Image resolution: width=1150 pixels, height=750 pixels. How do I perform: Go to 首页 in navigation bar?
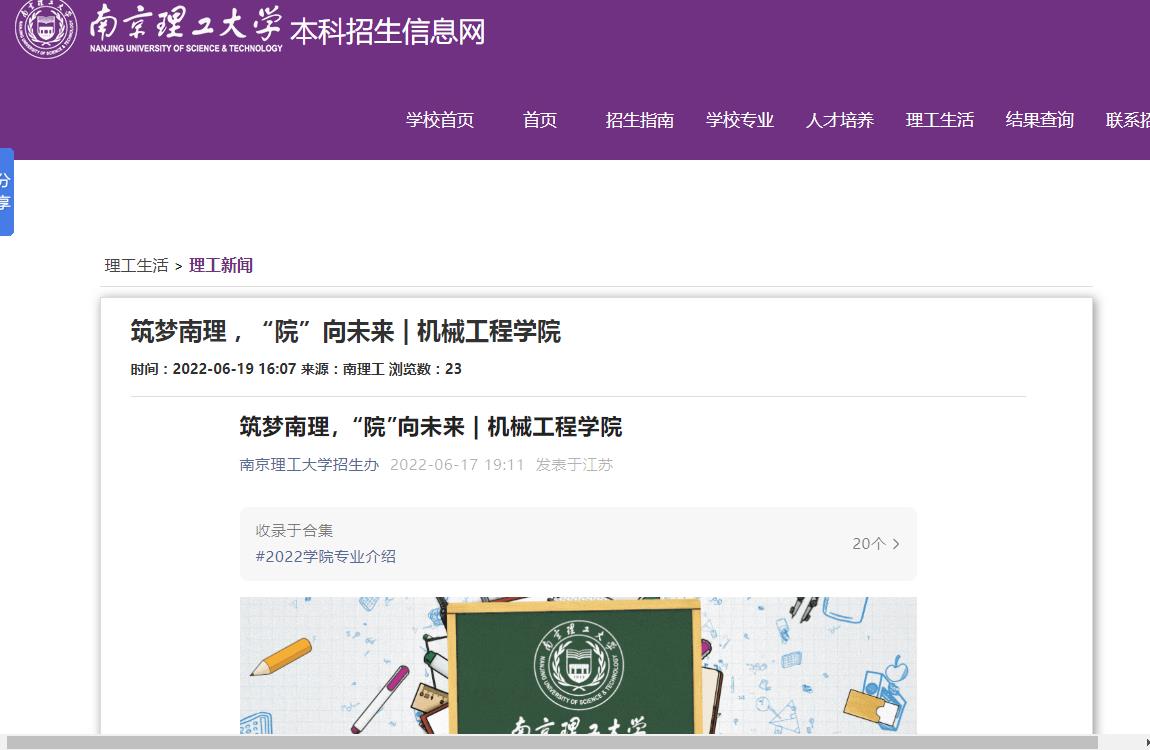540,120
